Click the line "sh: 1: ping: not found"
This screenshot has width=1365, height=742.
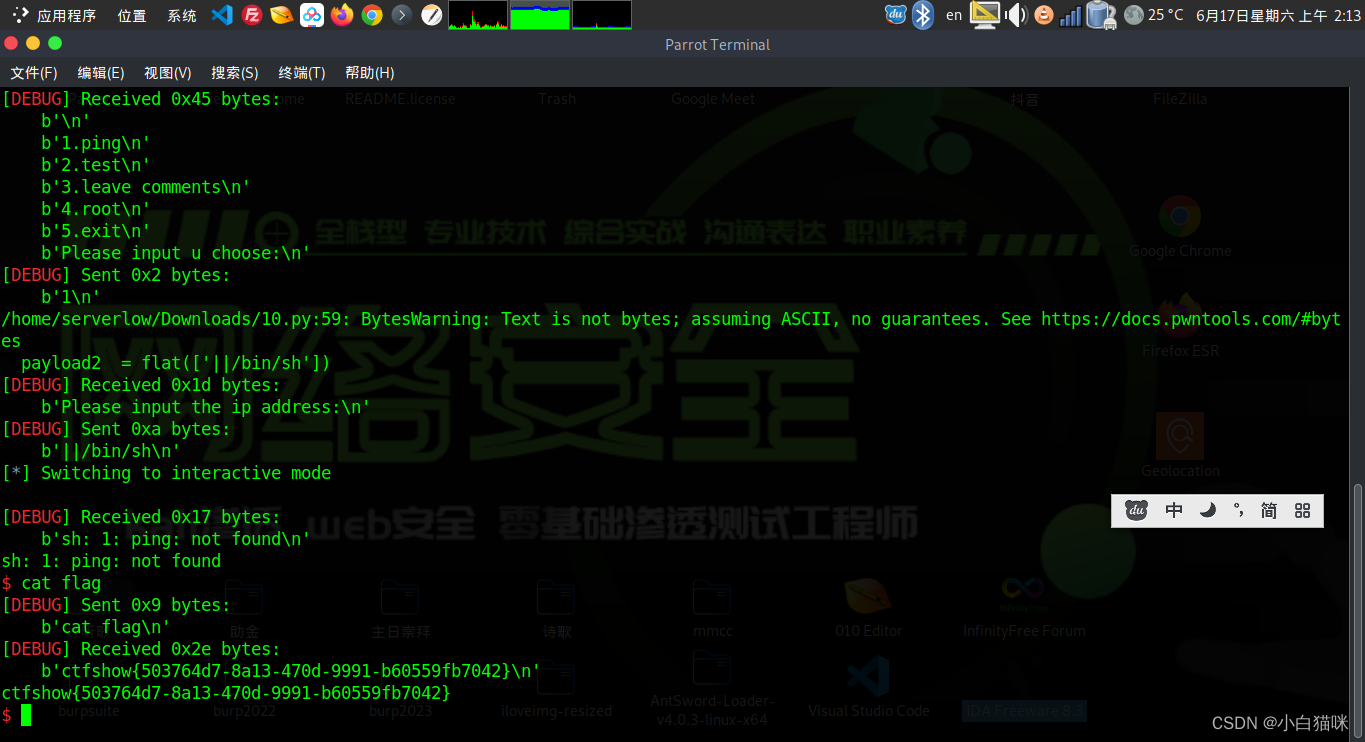click(111, 561)
